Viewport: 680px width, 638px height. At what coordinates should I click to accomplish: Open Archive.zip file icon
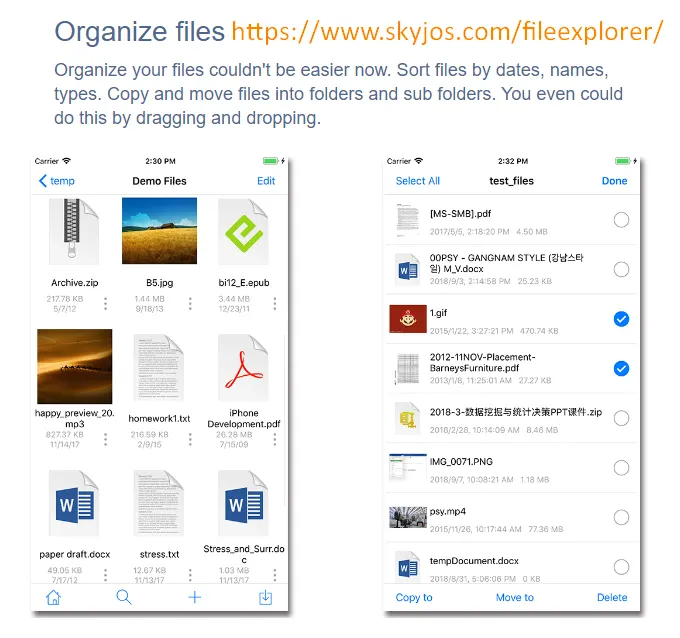[x=74, y=231]
